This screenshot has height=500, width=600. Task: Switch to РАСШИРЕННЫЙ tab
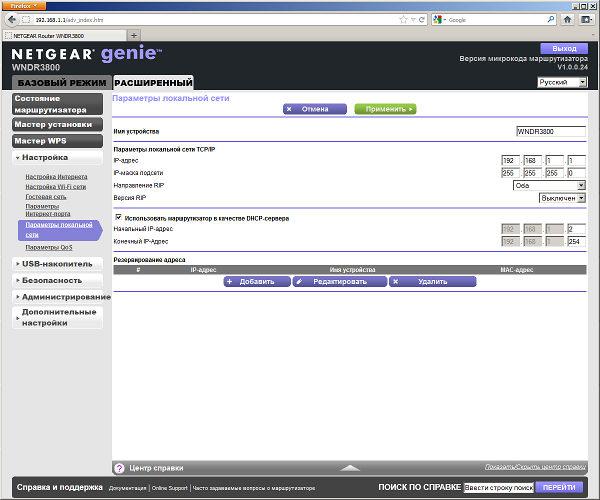153,83
